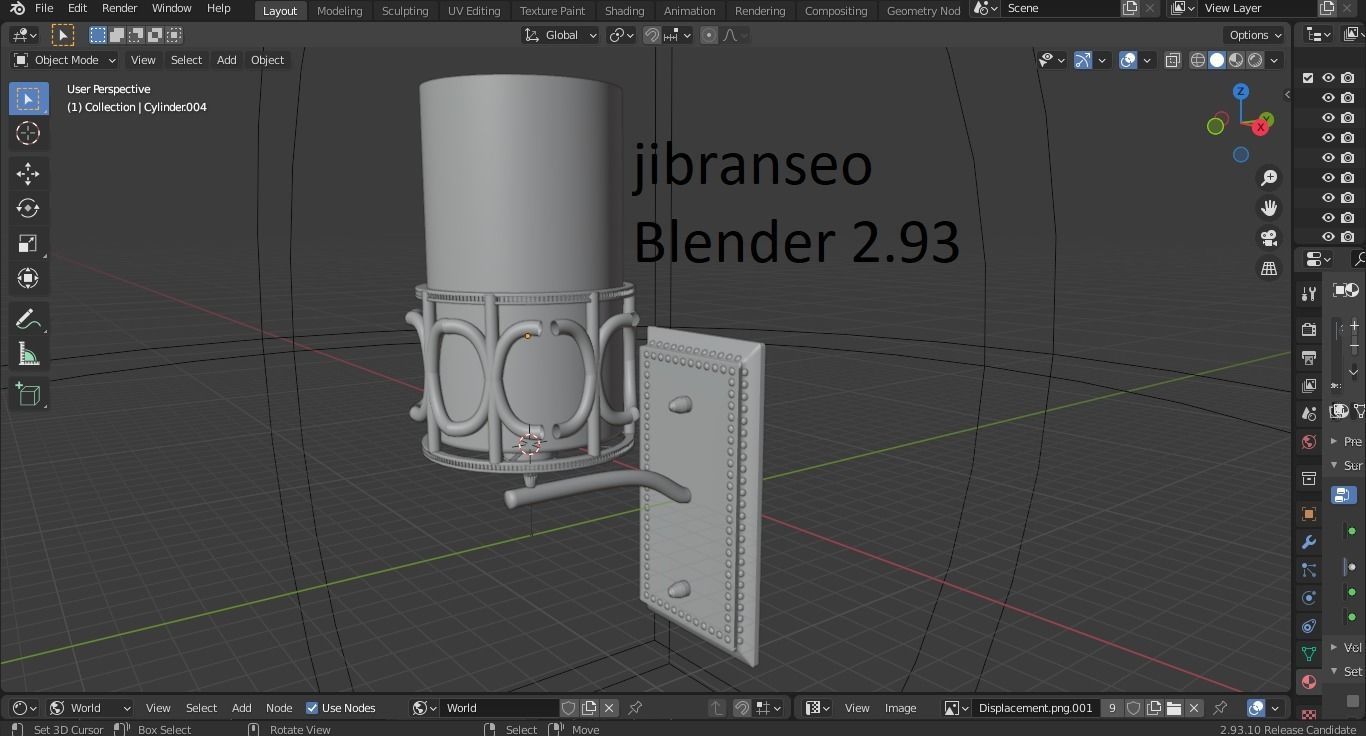Activate the 3D Cursor tool
The image size is (1366, 736).
[x=28, y=133]
